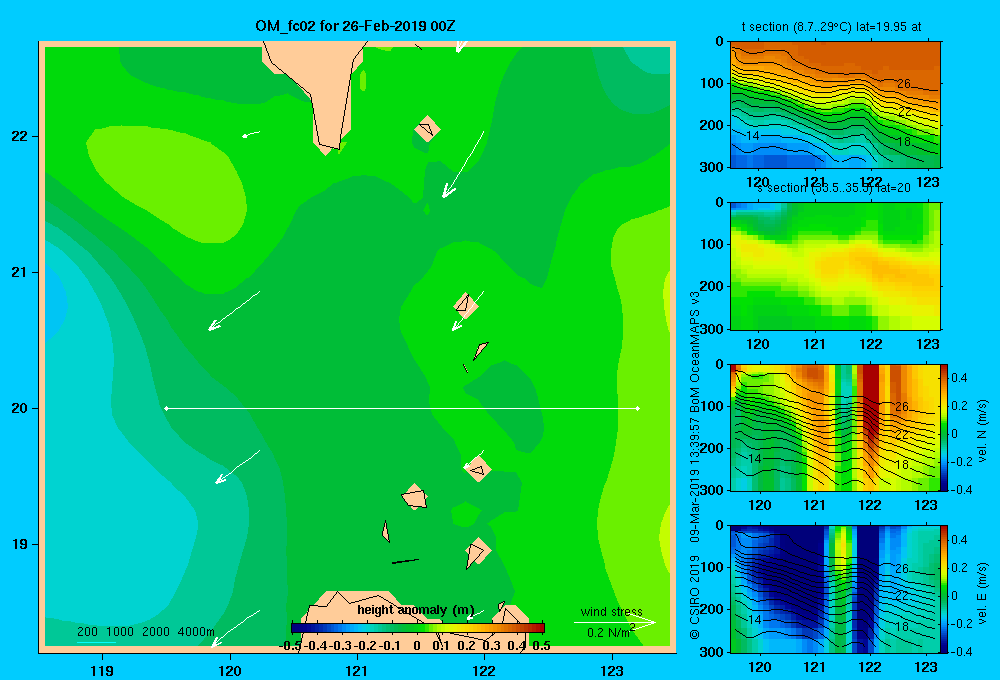Click the small diamond-shaped island near latitude 22
The height and width of the screenshot is (680, 1000).
pyautogui.click(x=427, y=129)
